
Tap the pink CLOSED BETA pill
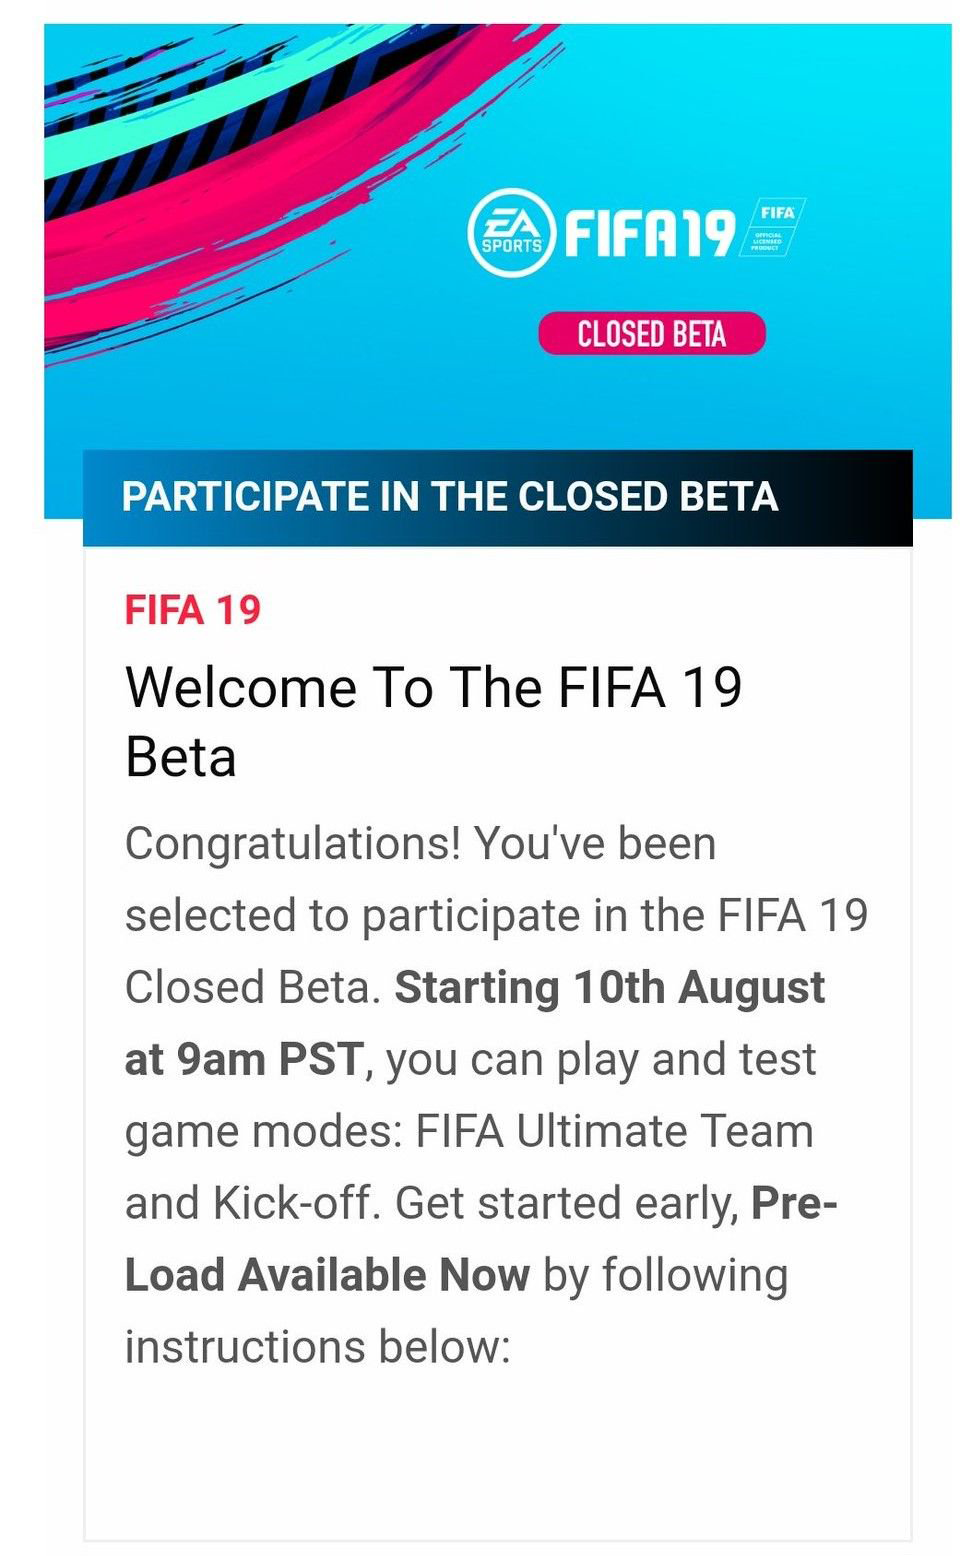click(x=652, y=334)
